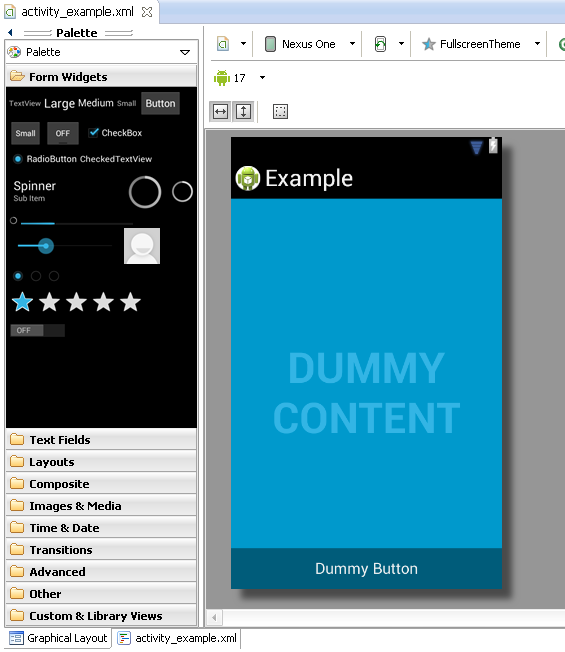Pick the QuickContactBadge avatar widget
The image size is (565, 652).
(x=142, y=246)
